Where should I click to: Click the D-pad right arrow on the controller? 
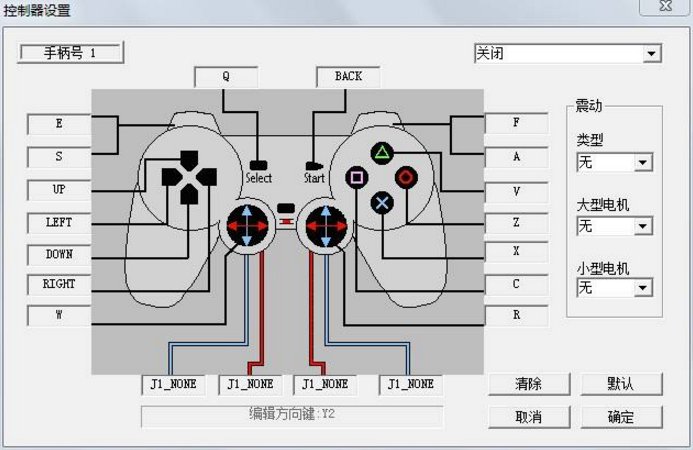207,177
